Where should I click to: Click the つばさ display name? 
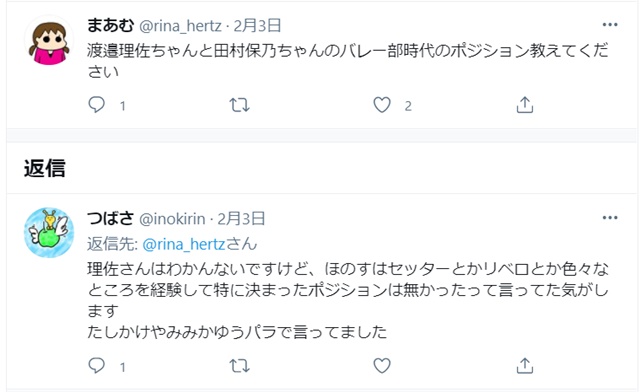pos(111,218)
